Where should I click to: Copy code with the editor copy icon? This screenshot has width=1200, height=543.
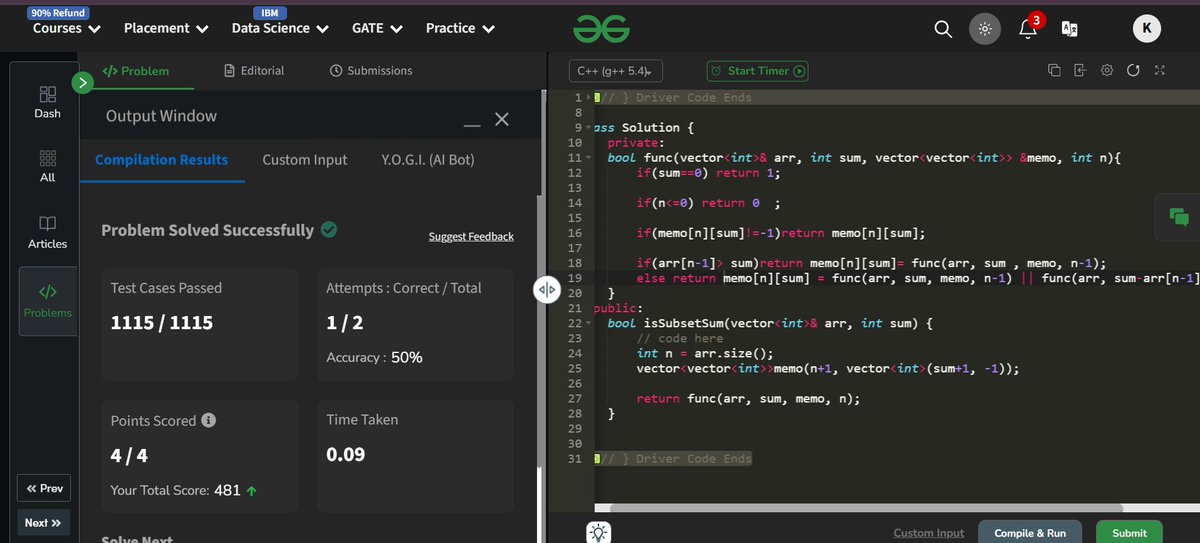coord(1054,70)
